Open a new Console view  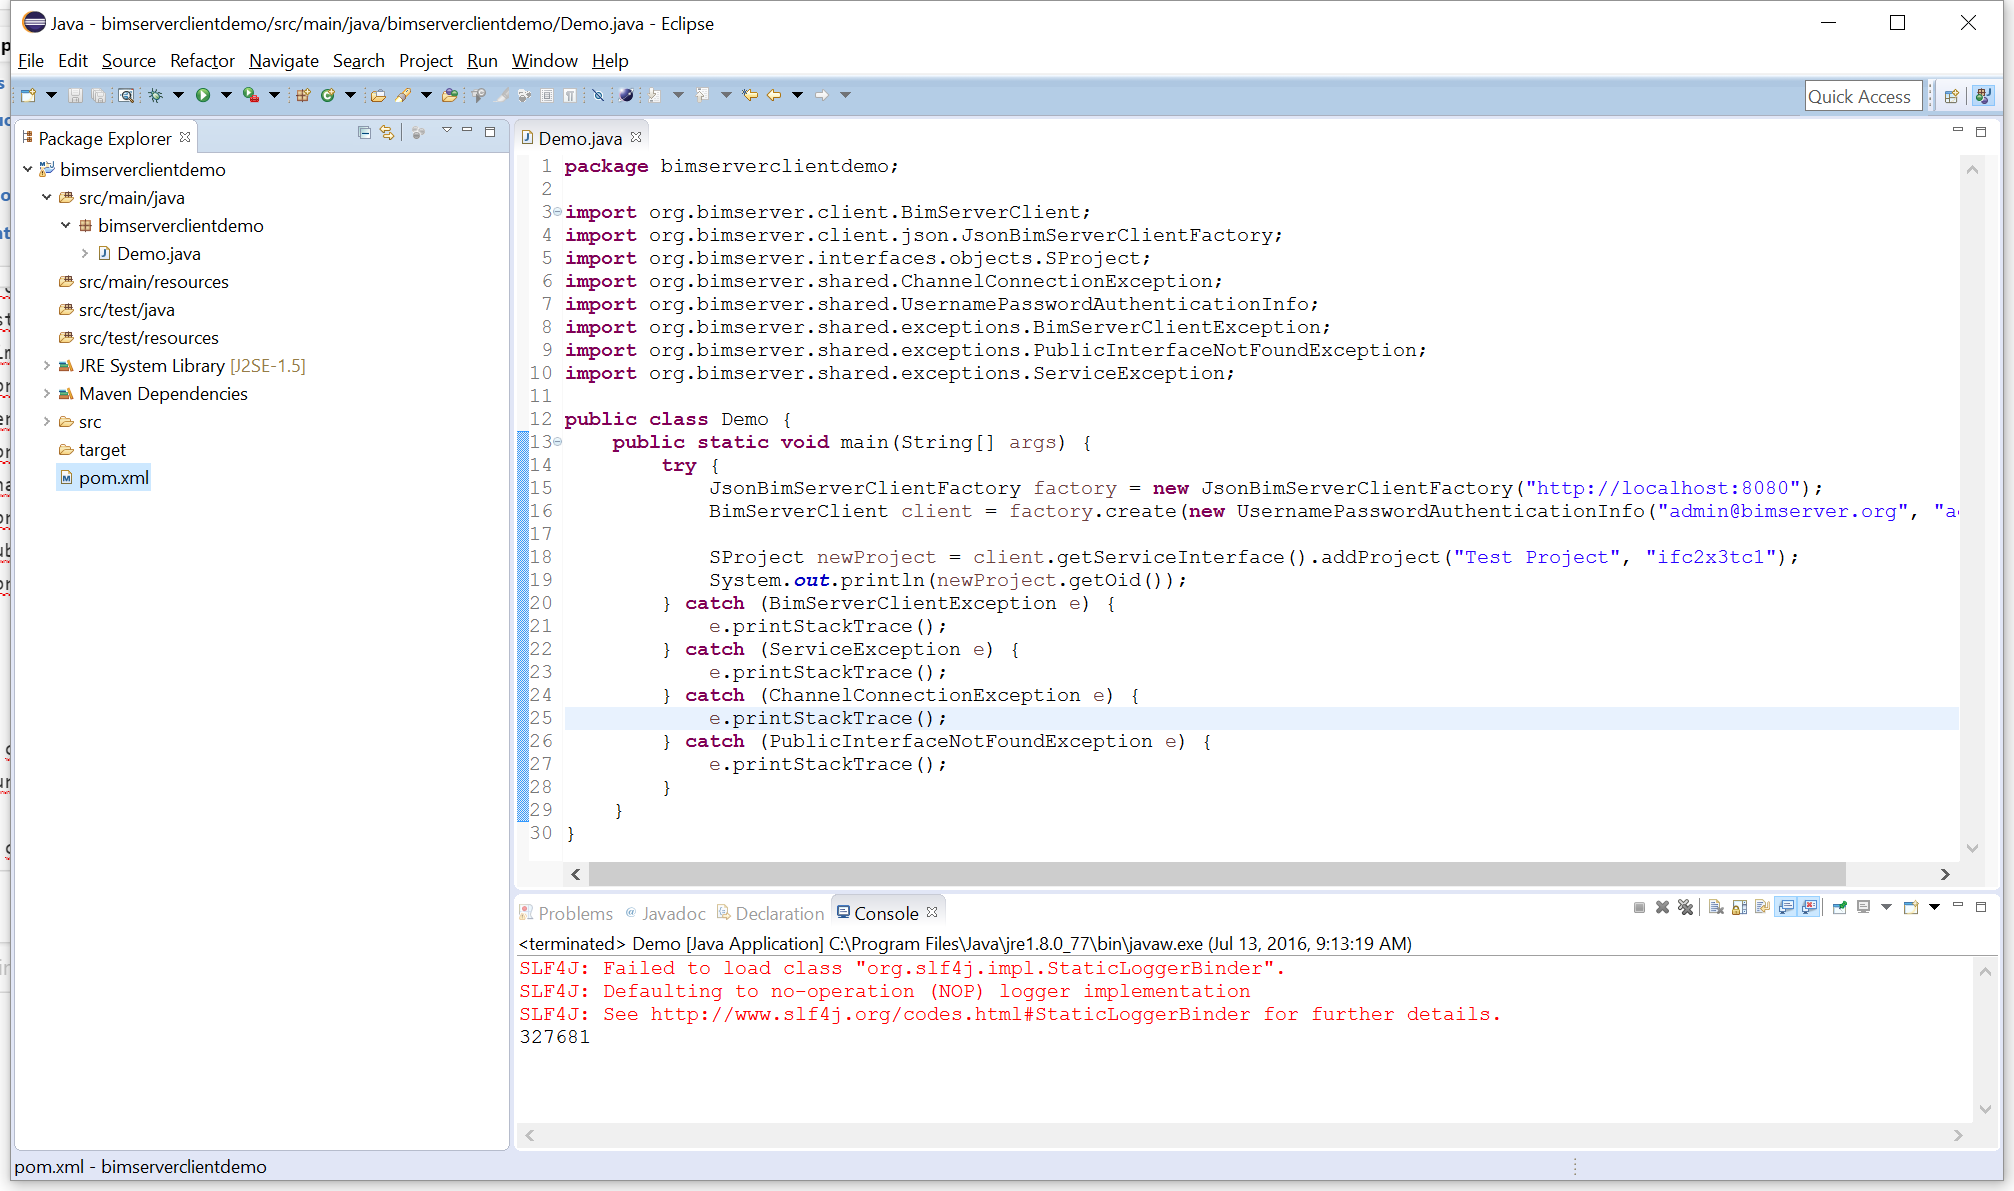pyautogui.click(x=1911, y=907)
